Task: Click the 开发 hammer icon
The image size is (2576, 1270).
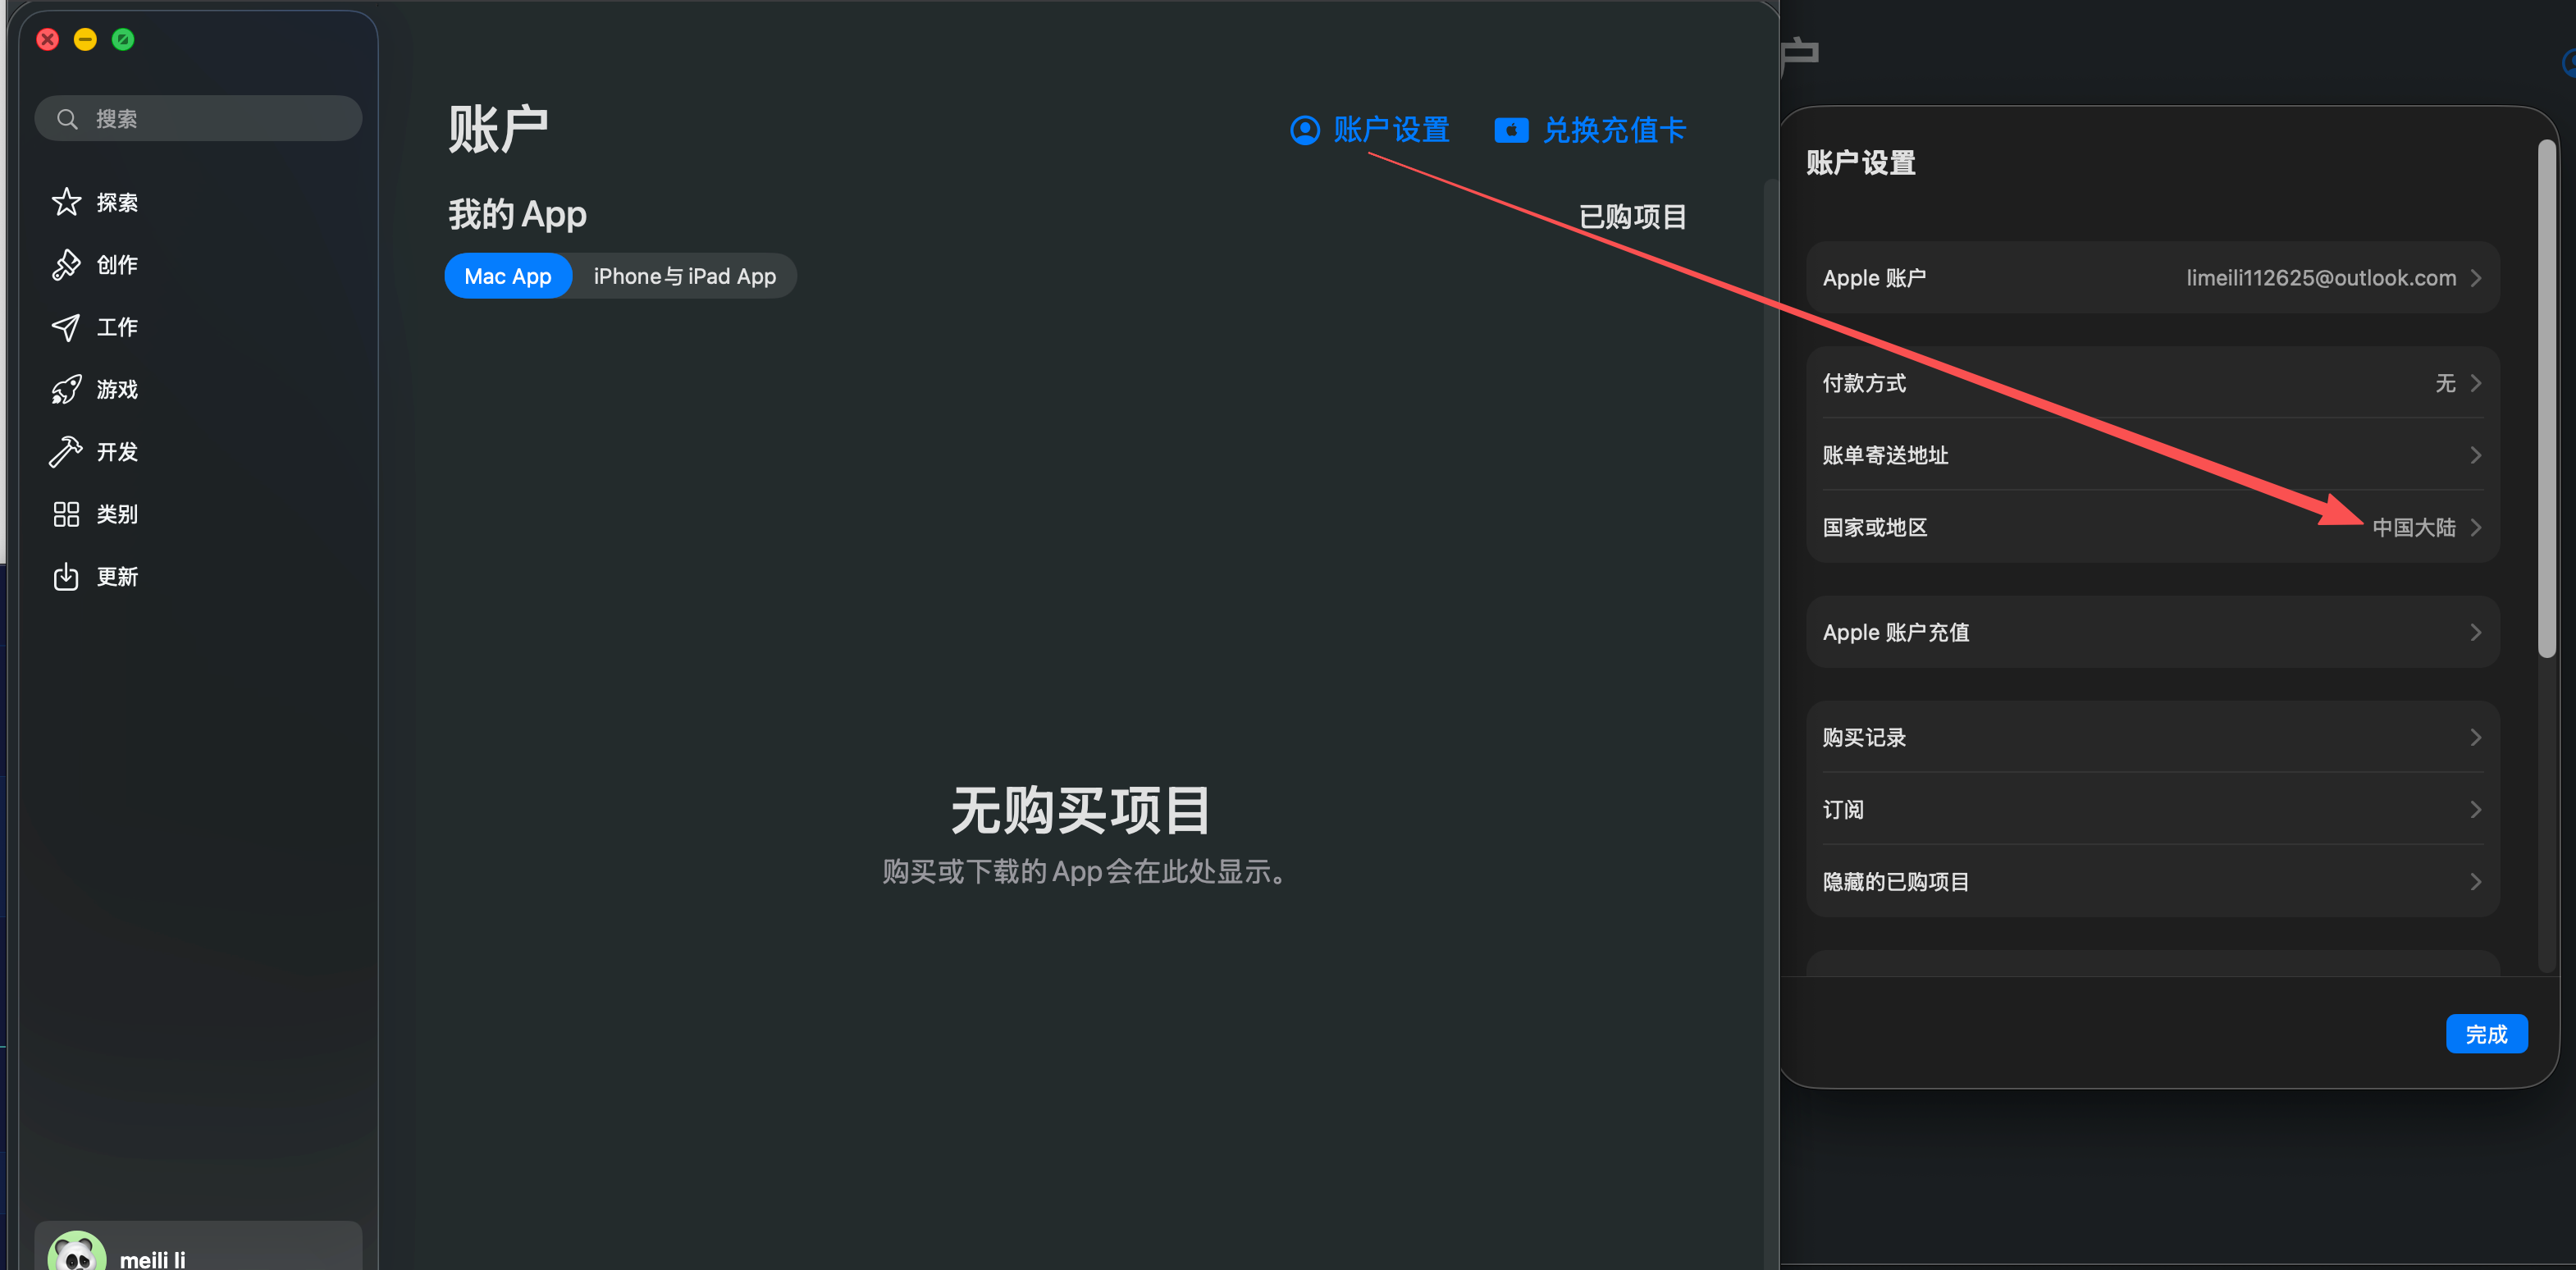Action: 66,452
